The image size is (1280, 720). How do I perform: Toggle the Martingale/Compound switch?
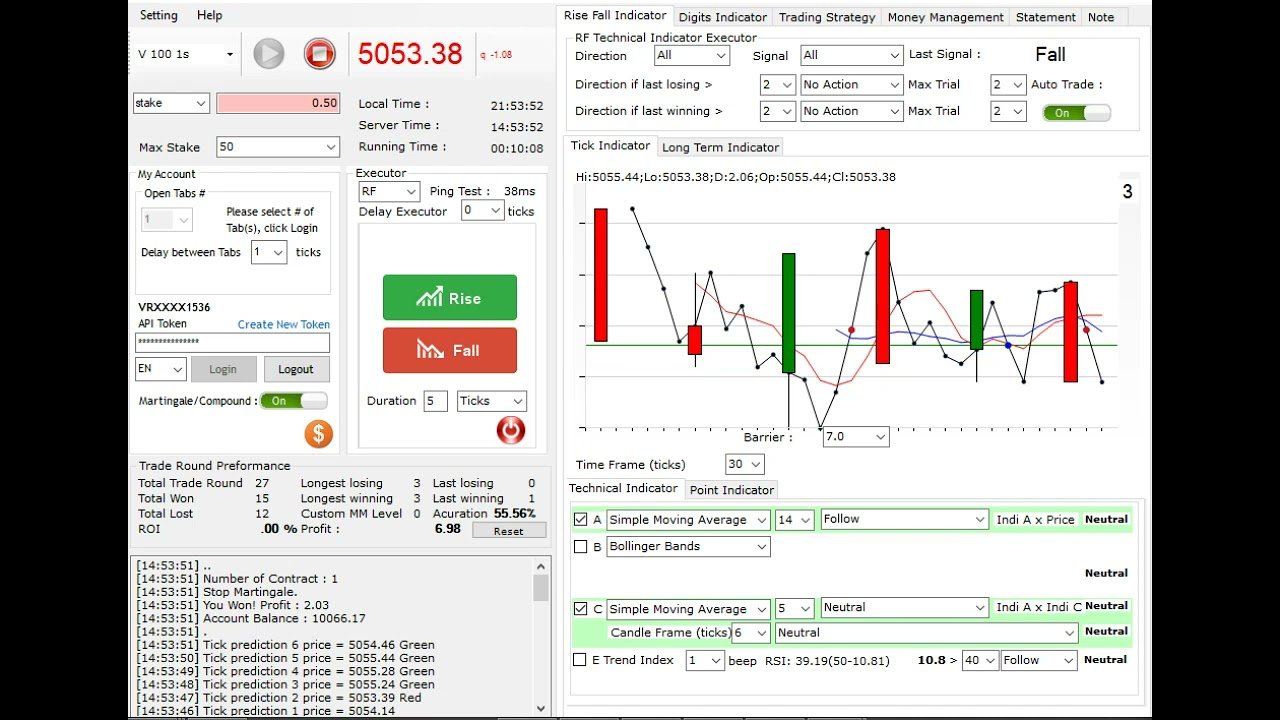point(293,401)
